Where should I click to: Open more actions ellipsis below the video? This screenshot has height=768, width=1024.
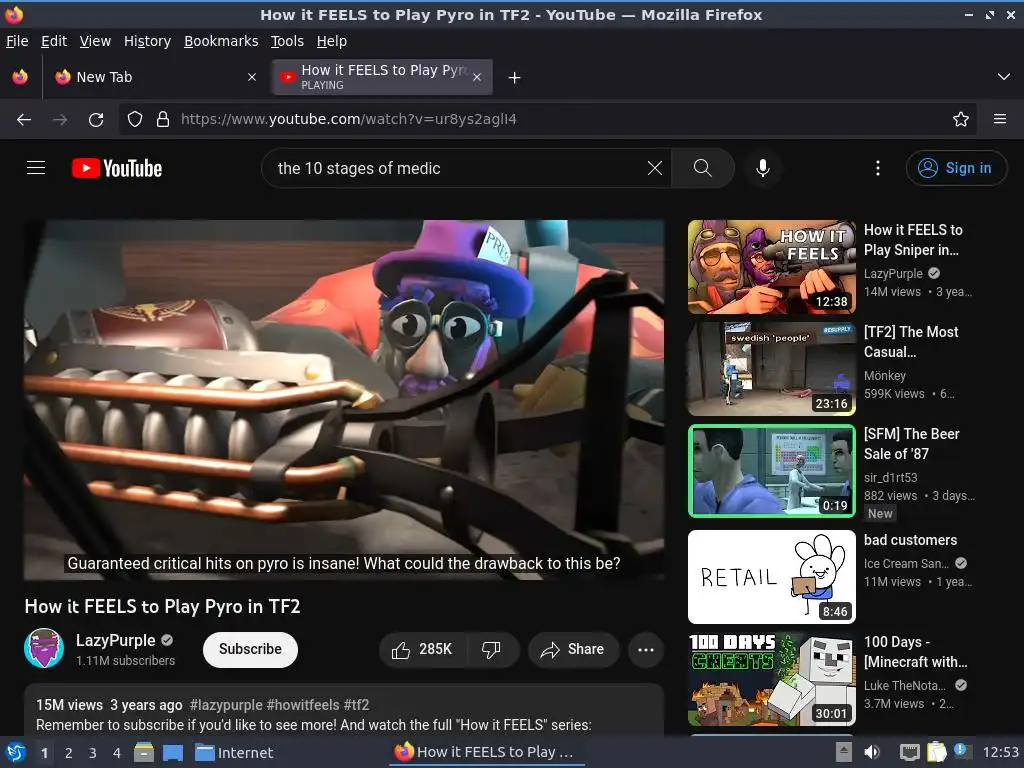646,649
